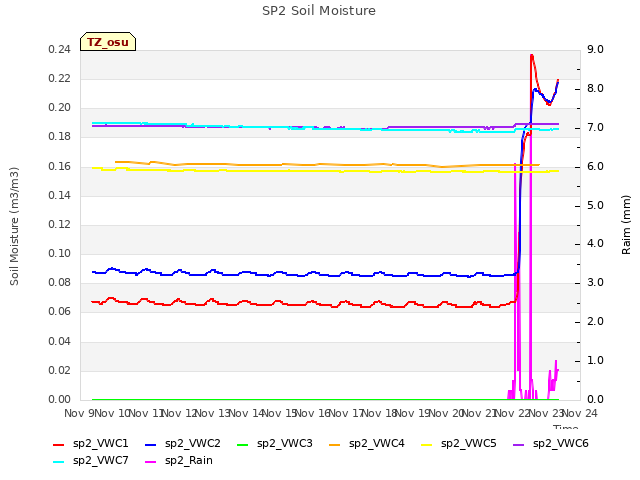Screen dimensions: 640x480
Task: Select the sp2_VWC1 legend label
Action: (101, 444)
